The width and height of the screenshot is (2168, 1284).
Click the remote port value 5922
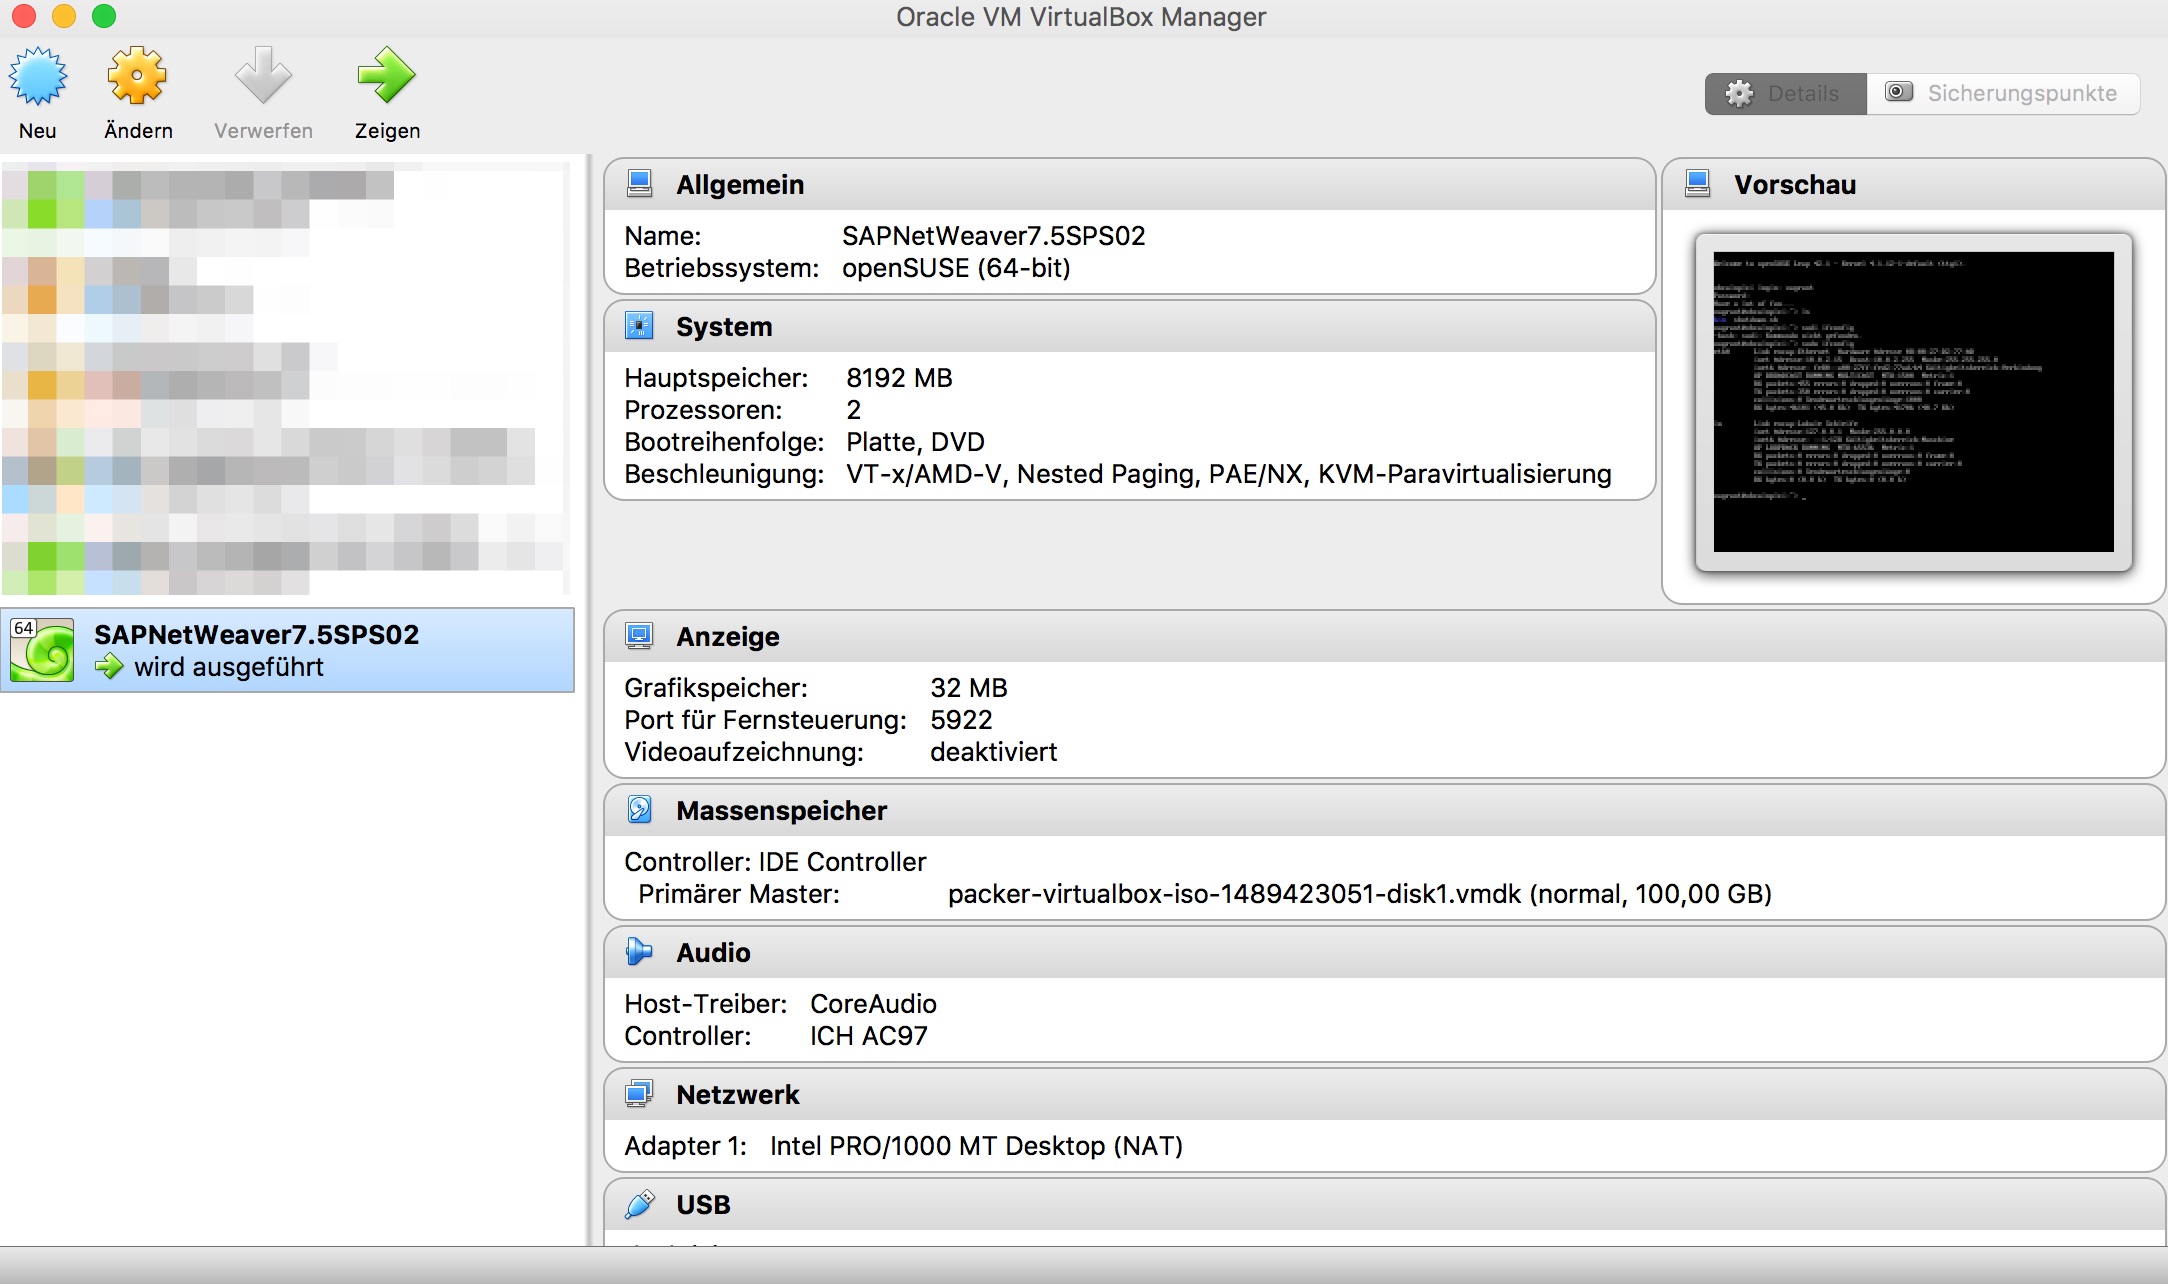(961, 720)
